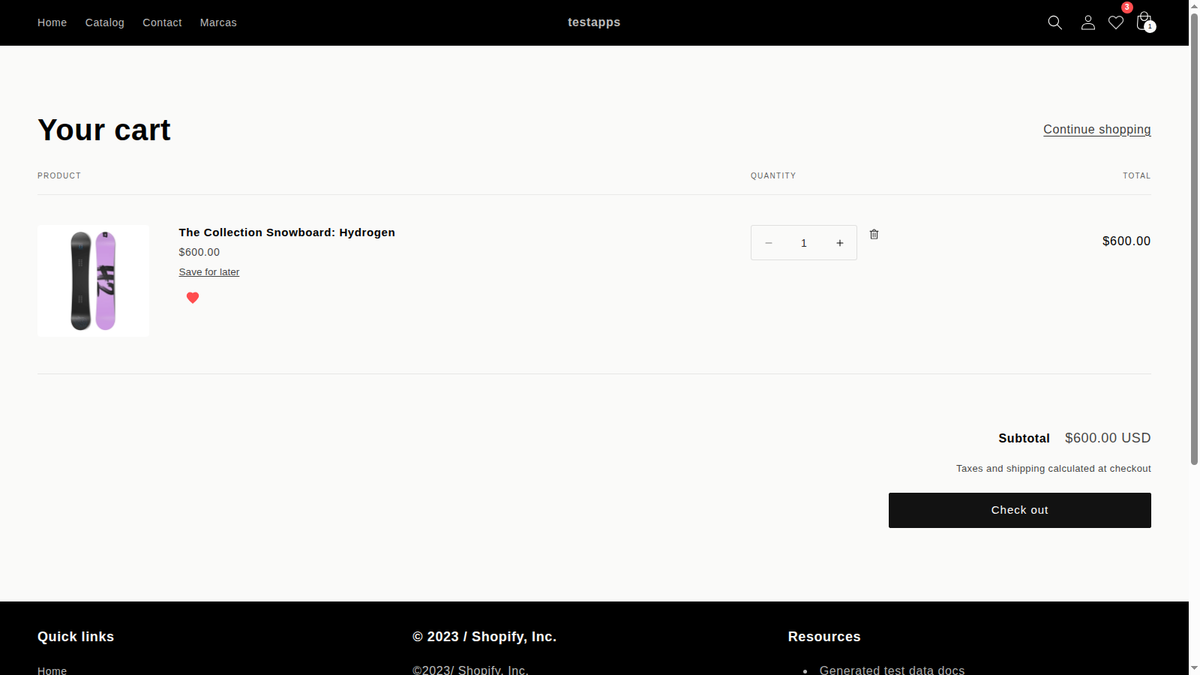The height and width of the screenshot is (675, 1200).
Task: Open the wishlist heart icon in header
Action: 1116,22
